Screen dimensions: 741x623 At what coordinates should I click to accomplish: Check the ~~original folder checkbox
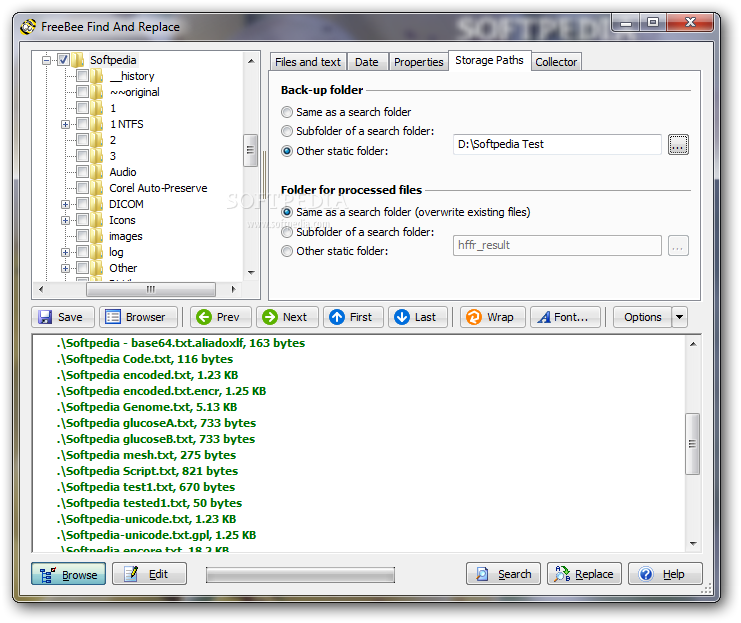point(82,92)
